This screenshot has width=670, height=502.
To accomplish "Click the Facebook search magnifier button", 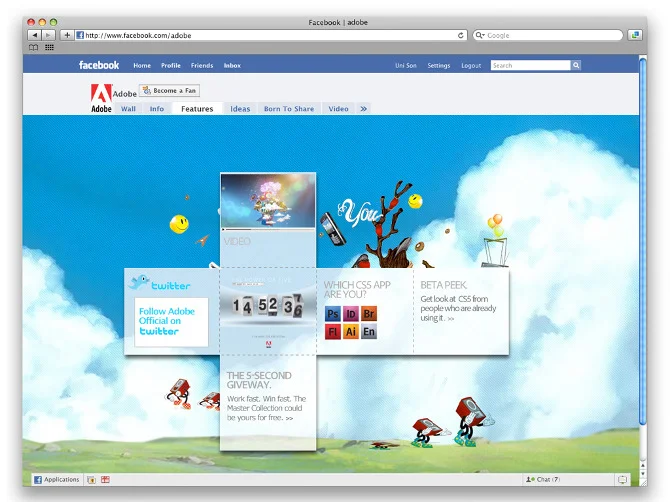I will (x=576, y=65).
